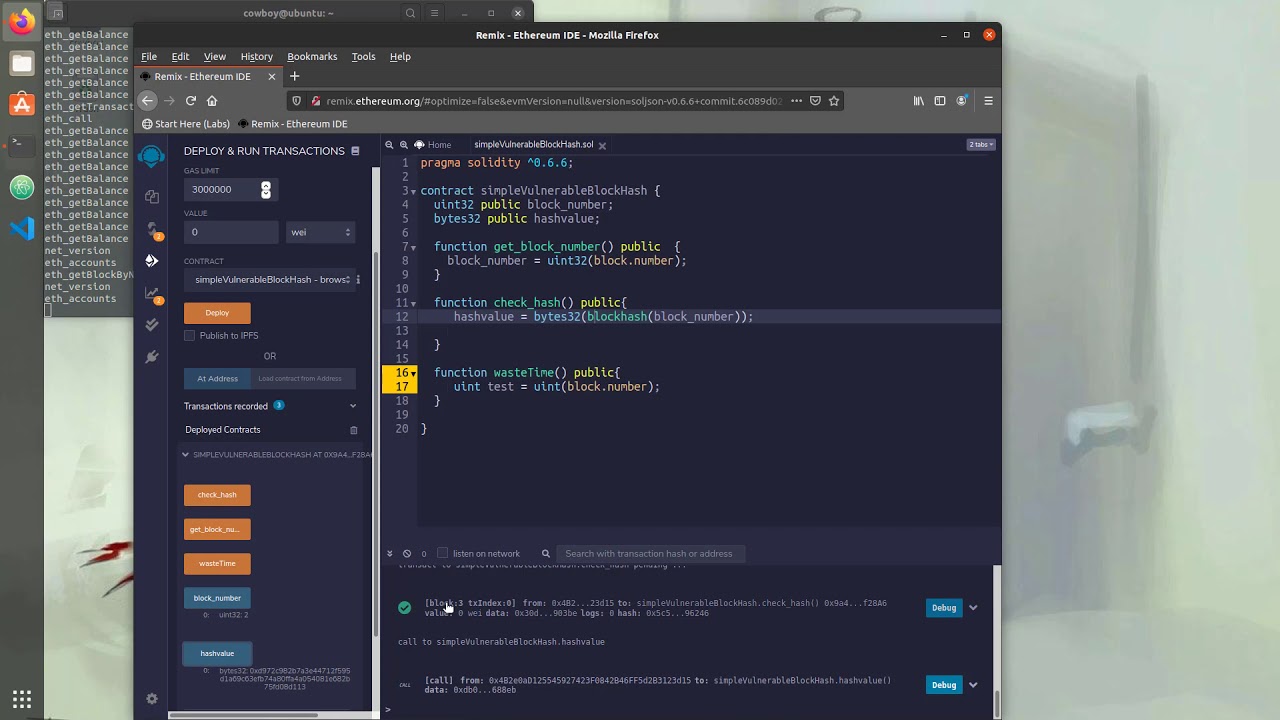This screenshot has height=720, width=1280.
Task: Click the Load contract from Address field
Action: point(303,379)
